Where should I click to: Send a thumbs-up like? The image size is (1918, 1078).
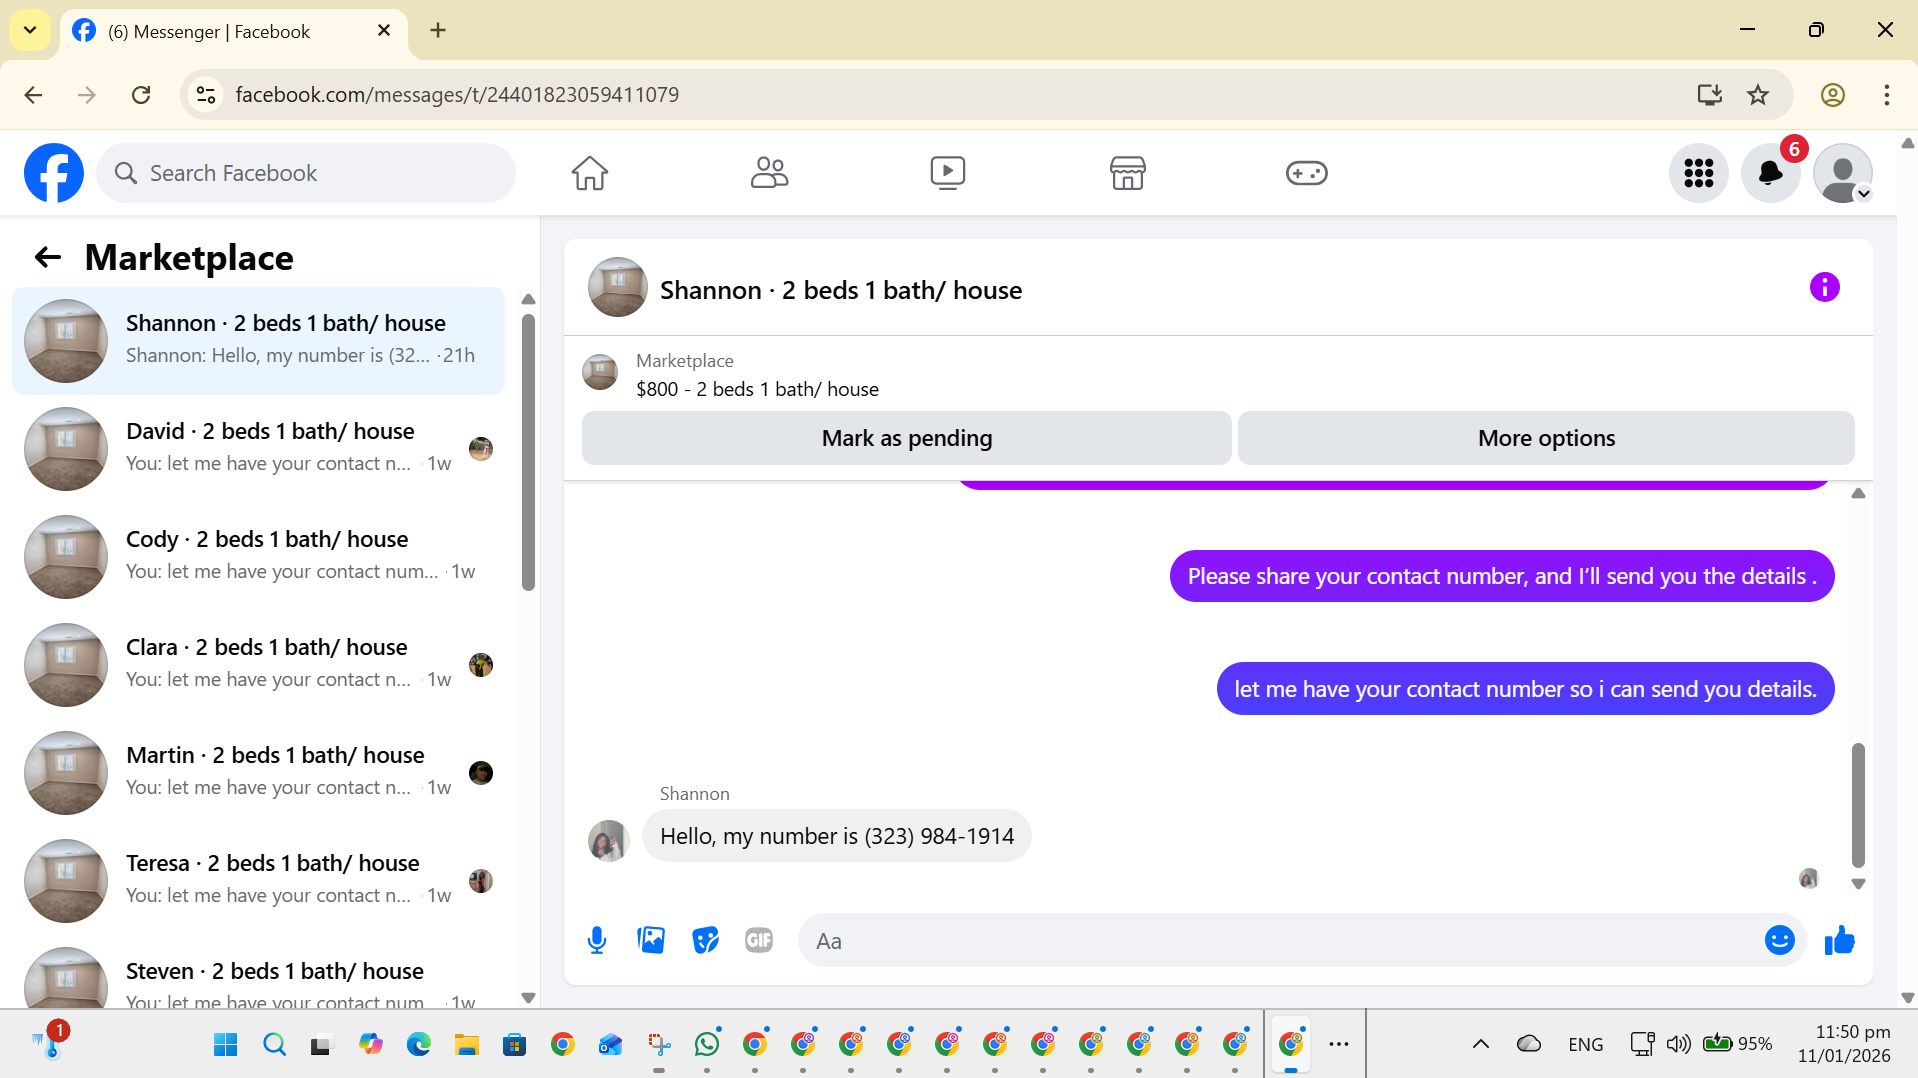pos(1840,940)
